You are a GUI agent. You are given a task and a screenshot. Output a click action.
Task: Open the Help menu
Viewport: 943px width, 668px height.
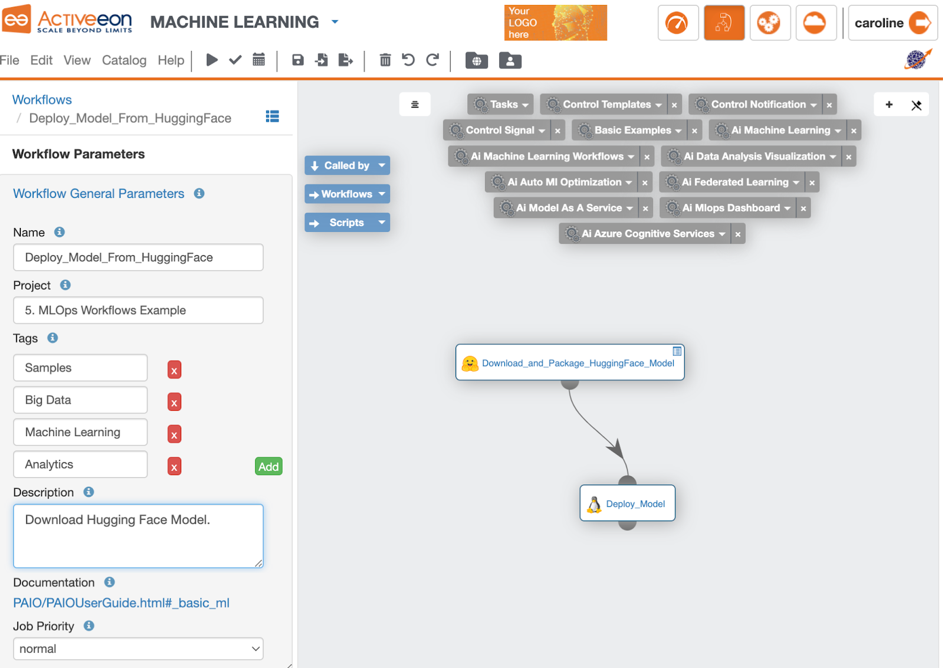171,60
